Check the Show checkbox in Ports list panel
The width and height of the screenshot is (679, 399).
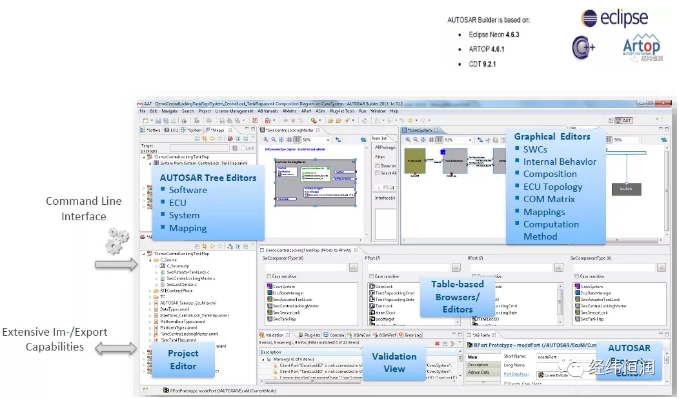(377, 165)
